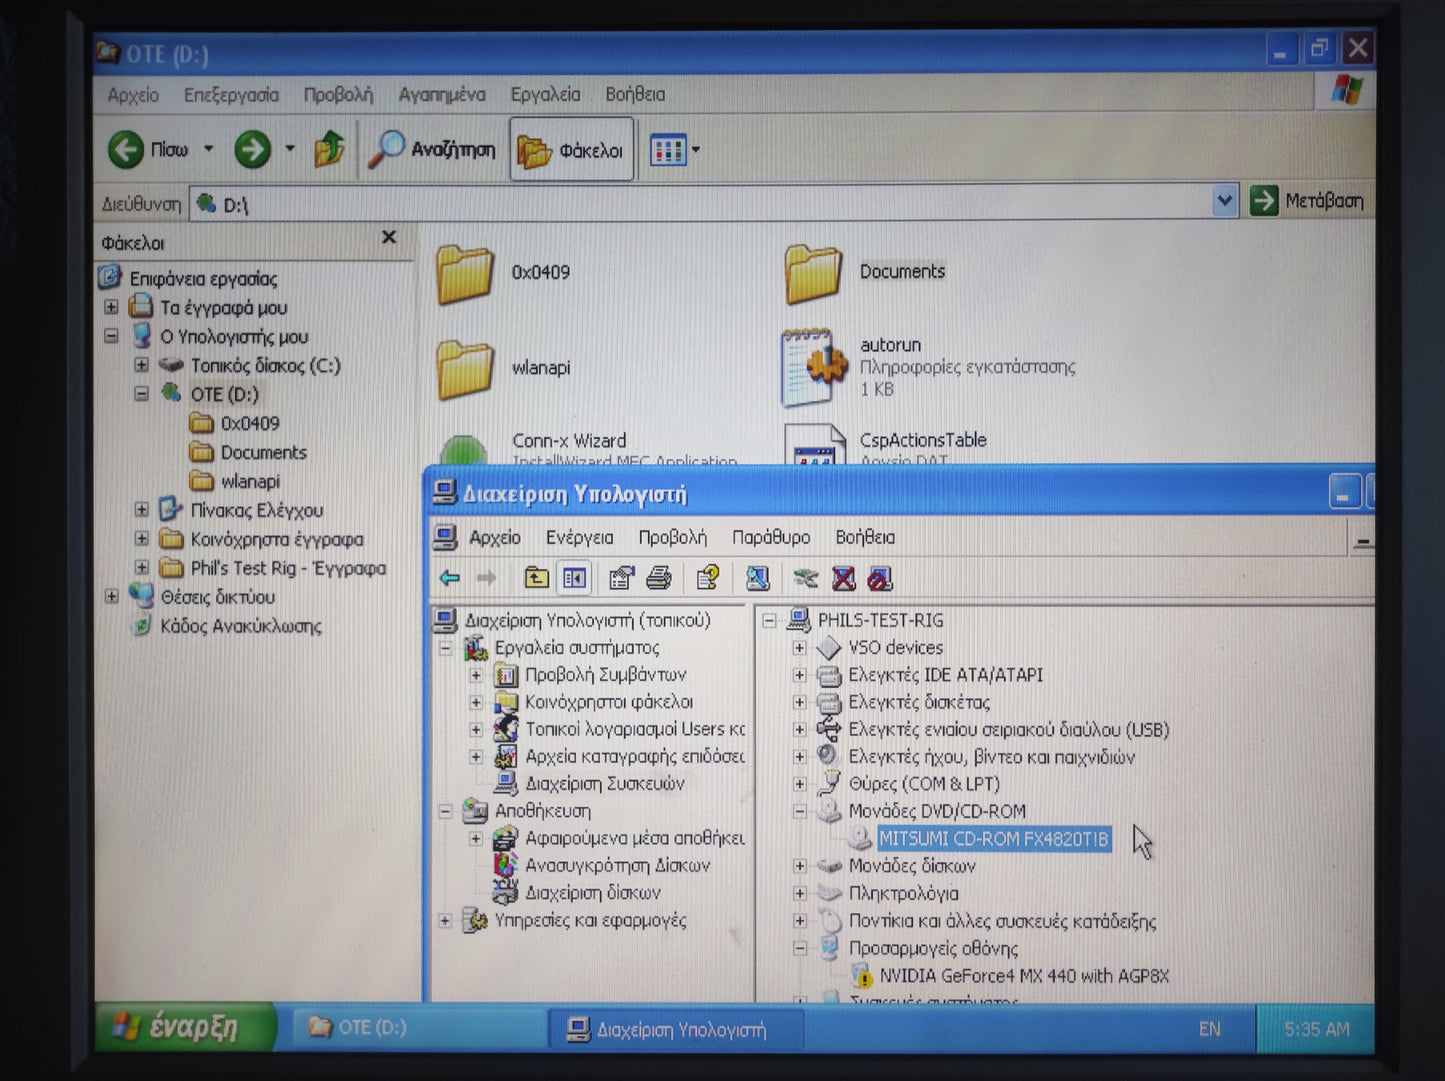This screenshot has width=1445, height=1081.
Task: Close the Φάκελοι side pane with X
Action: click(389, 237)
